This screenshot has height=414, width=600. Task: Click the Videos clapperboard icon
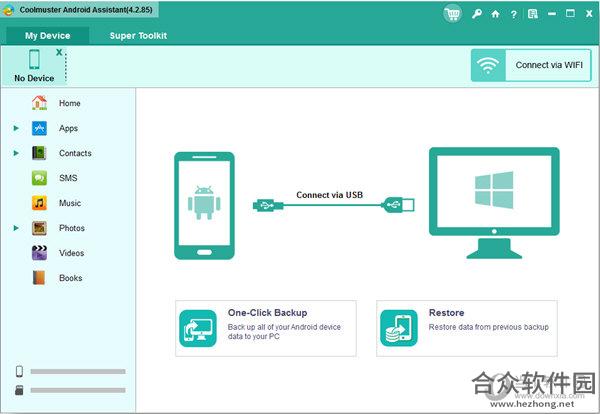pyautogui.click(x=39, y=253)
